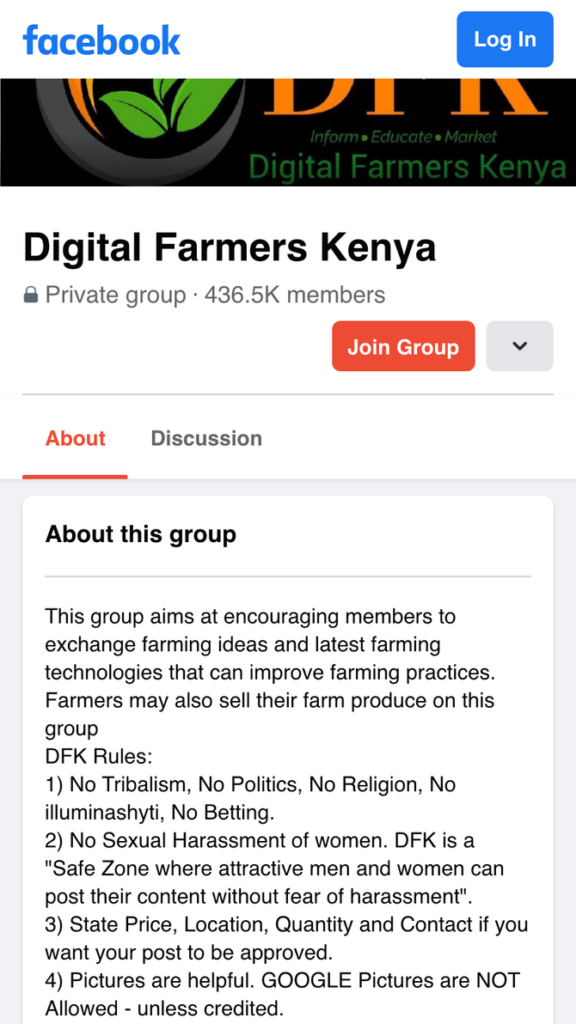Open the Digital Farmers Kenya cover photo
The image size is (576, 1024).
(288, 132)
